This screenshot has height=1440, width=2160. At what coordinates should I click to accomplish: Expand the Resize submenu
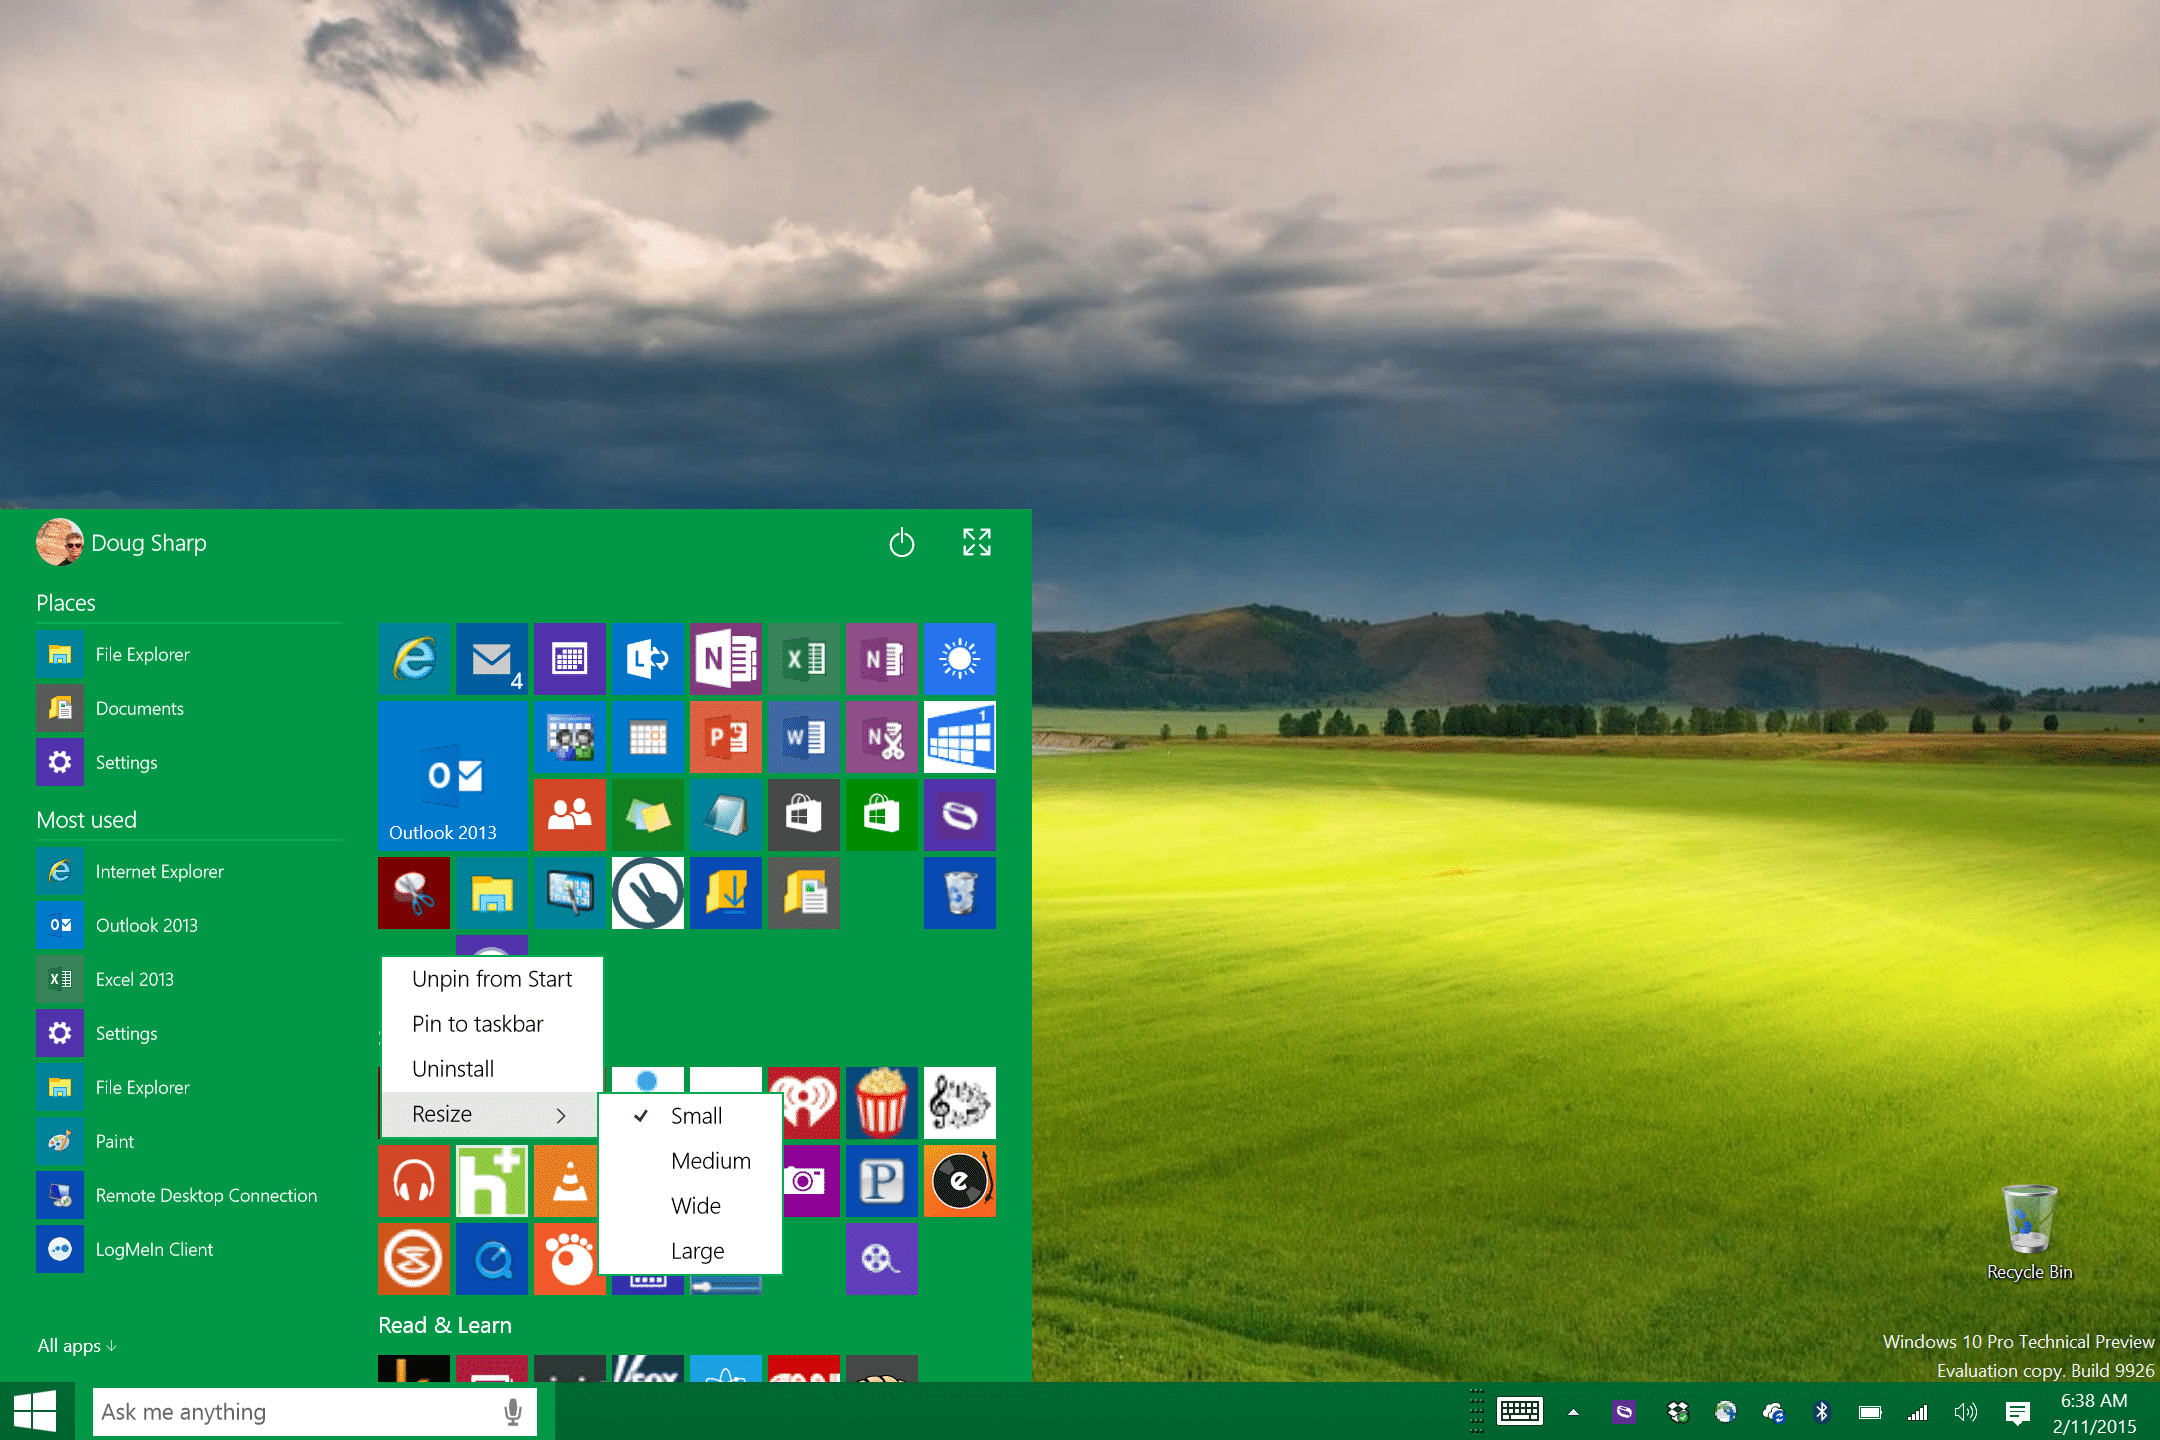pos(491,1114)
